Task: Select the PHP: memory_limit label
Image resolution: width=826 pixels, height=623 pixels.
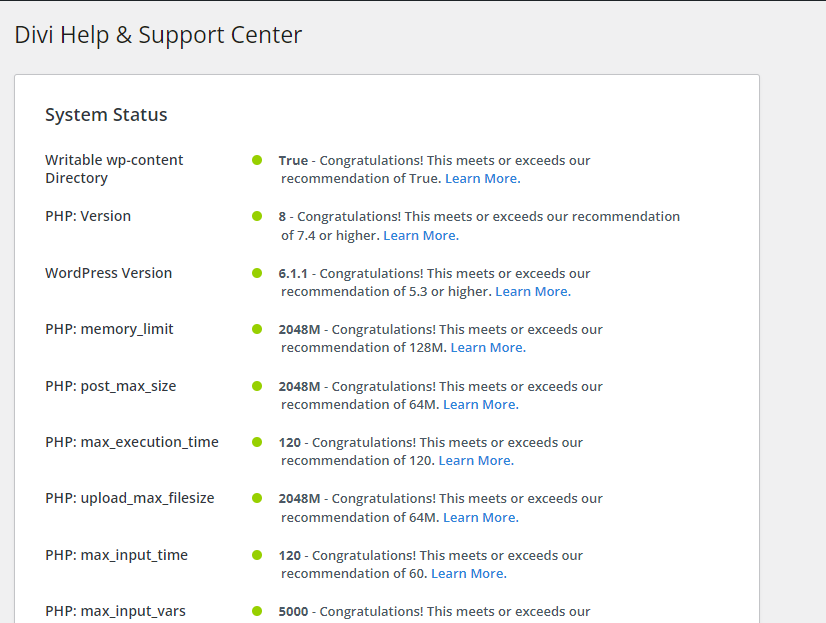Action: click(109, 330)
